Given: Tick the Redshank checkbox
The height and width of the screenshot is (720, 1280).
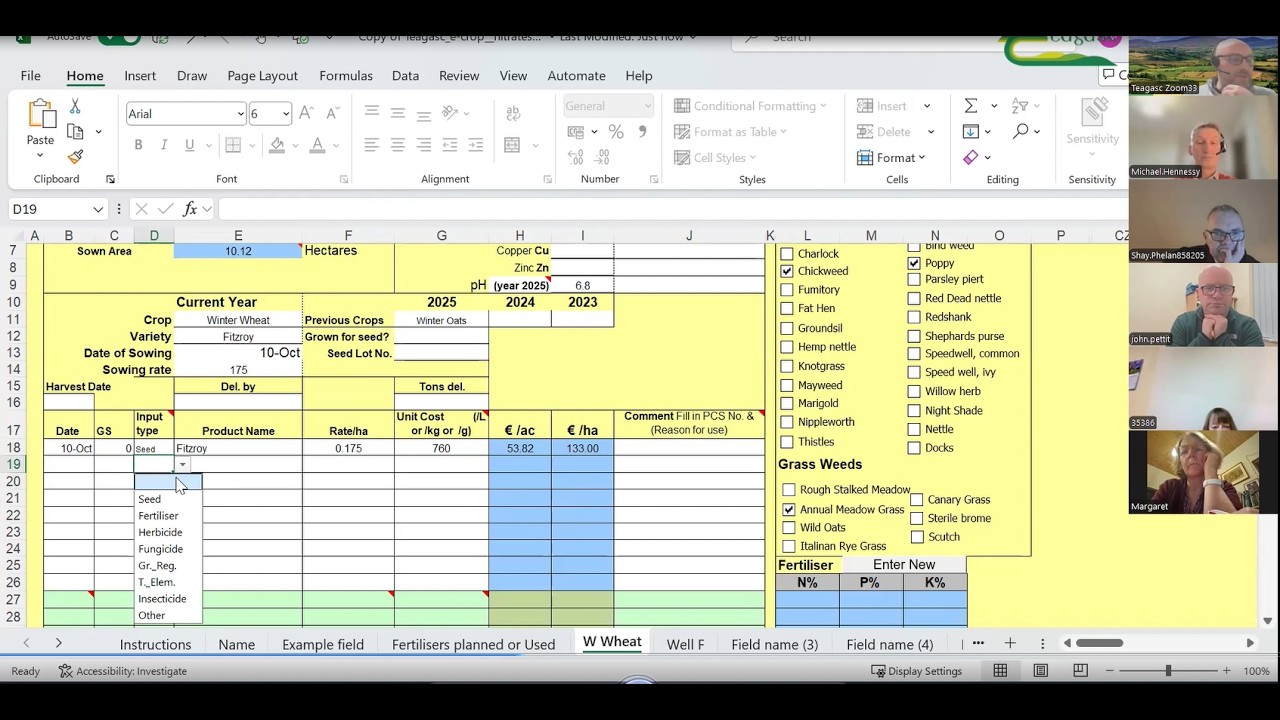Looking at the screenshot, I should click(914, 317).
